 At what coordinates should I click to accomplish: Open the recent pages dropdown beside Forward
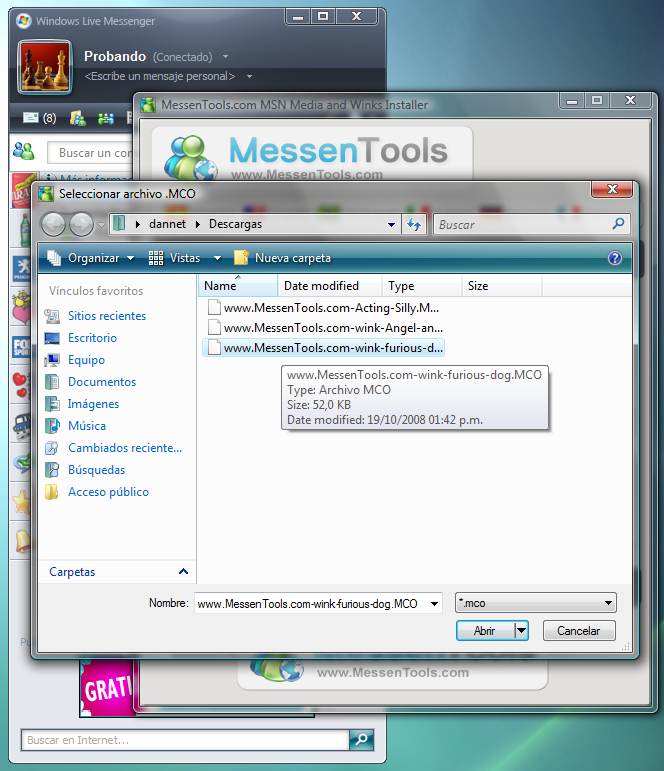101,225
